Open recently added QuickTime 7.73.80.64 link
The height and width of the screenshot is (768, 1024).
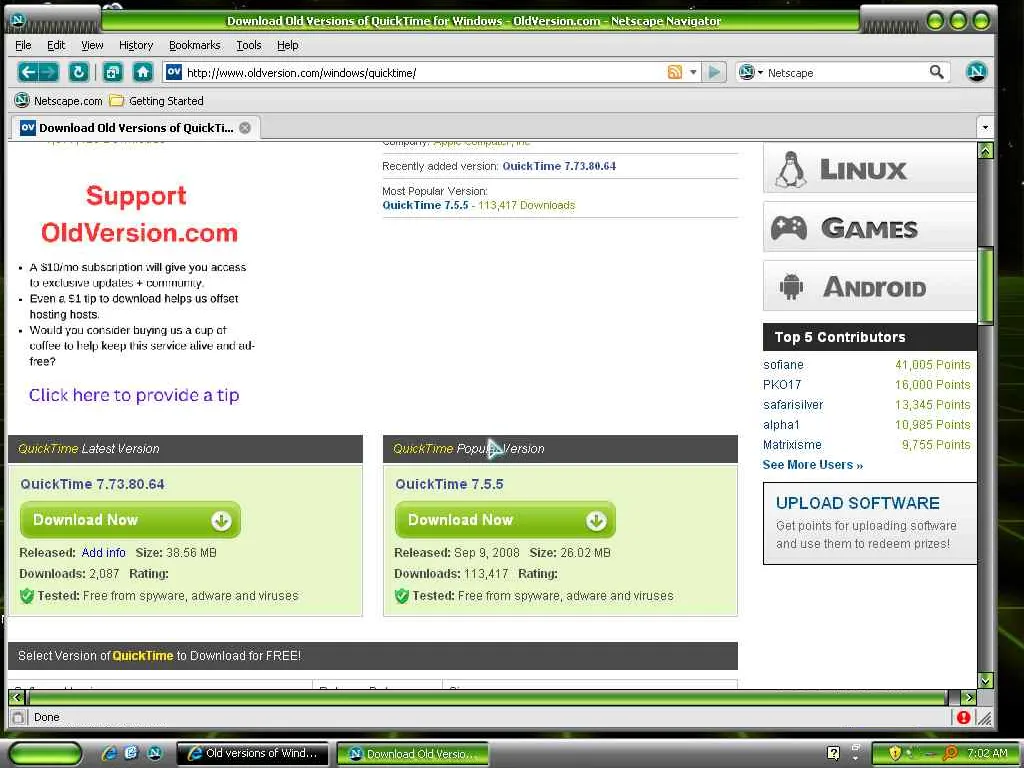[x=559, y=166]
